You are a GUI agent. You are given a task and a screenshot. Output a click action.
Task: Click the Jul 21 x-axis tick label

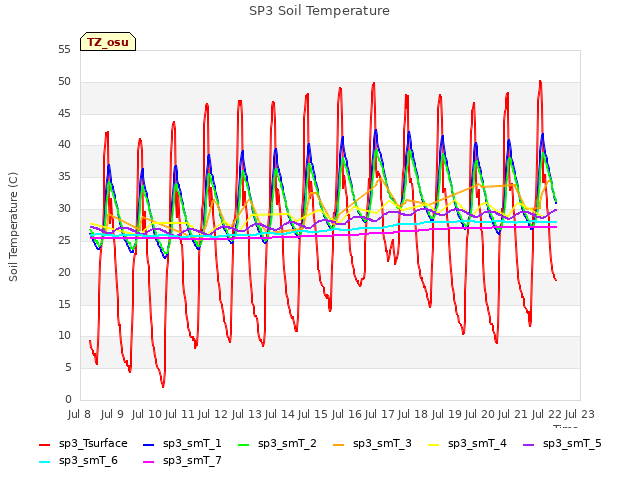[513, 414]
